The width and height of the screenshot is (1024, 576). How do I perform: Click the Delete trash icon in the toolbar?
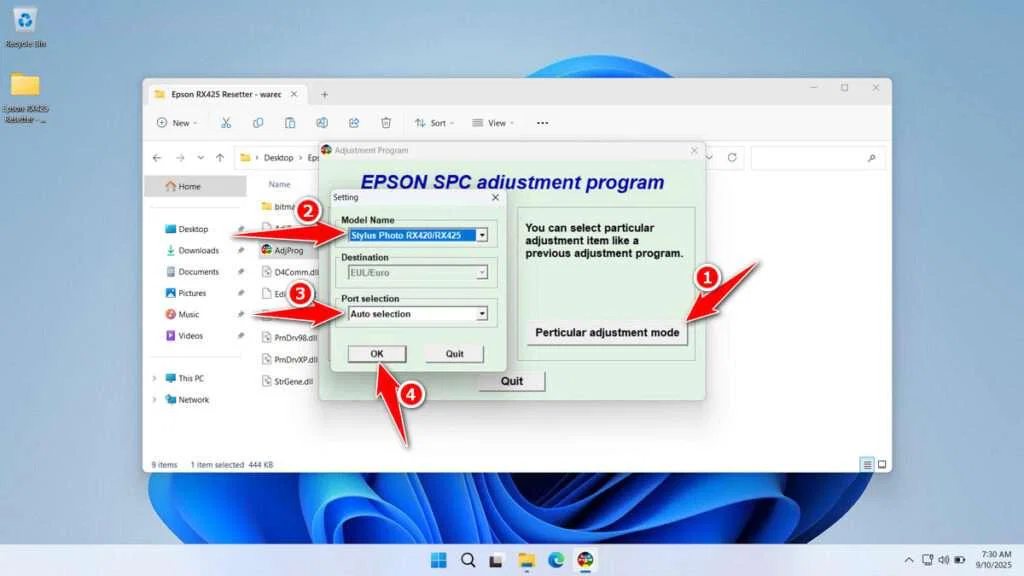point(386,122)
